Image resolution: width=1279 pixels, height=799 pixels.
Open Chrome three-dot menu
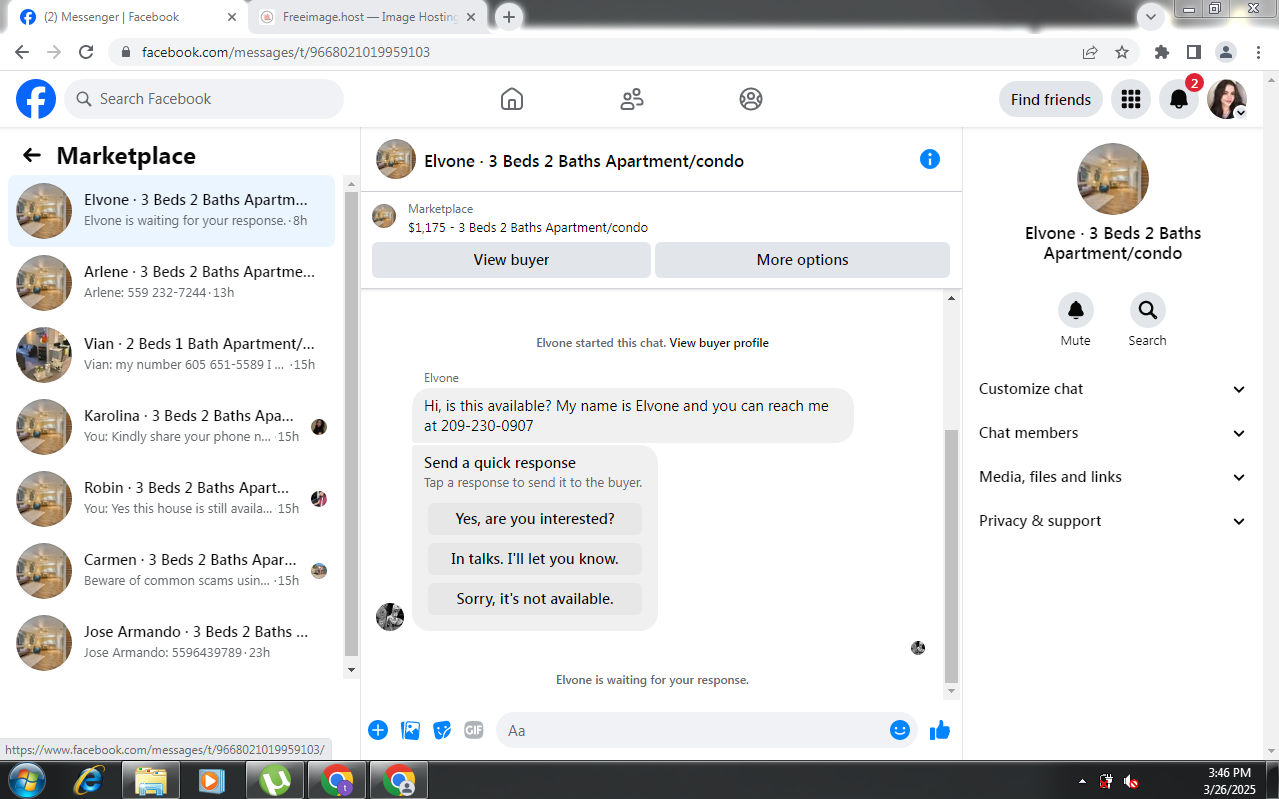click(1257, 52)
